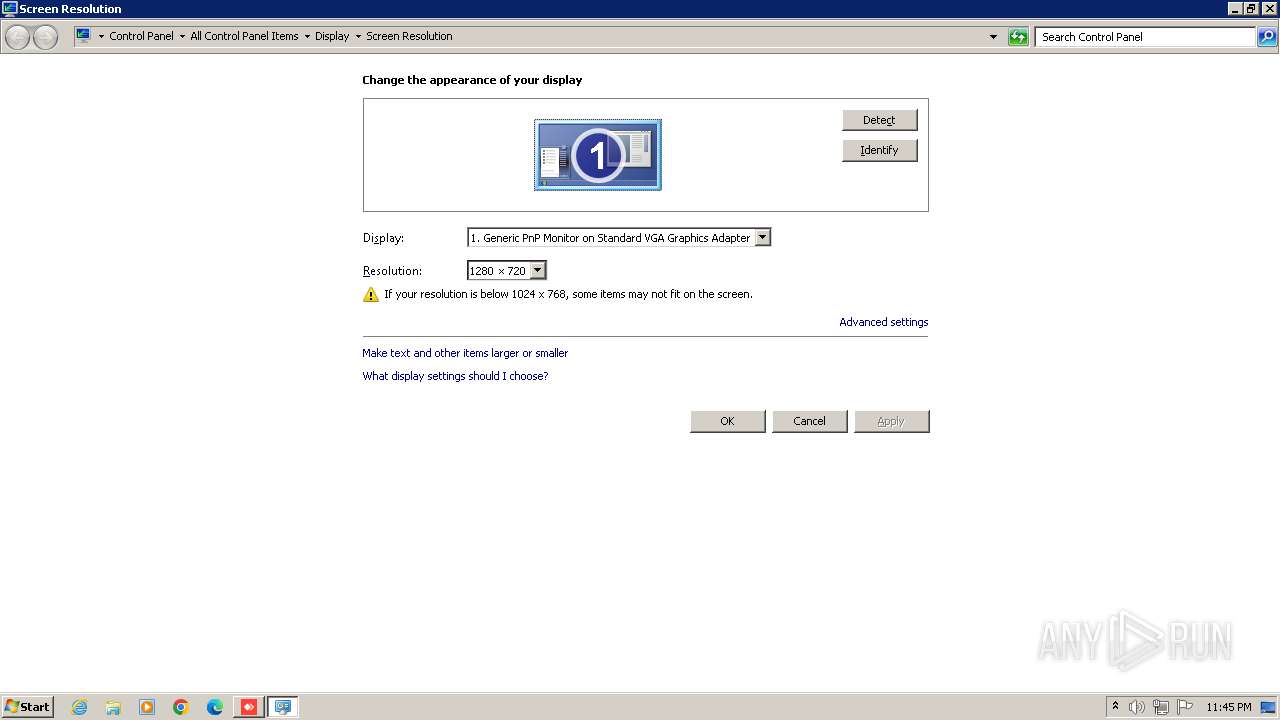Viewport: 1280px width, 720px height.
Task: Expand the arrow after Display breadcrumb
Action: (x=358, y=36)
